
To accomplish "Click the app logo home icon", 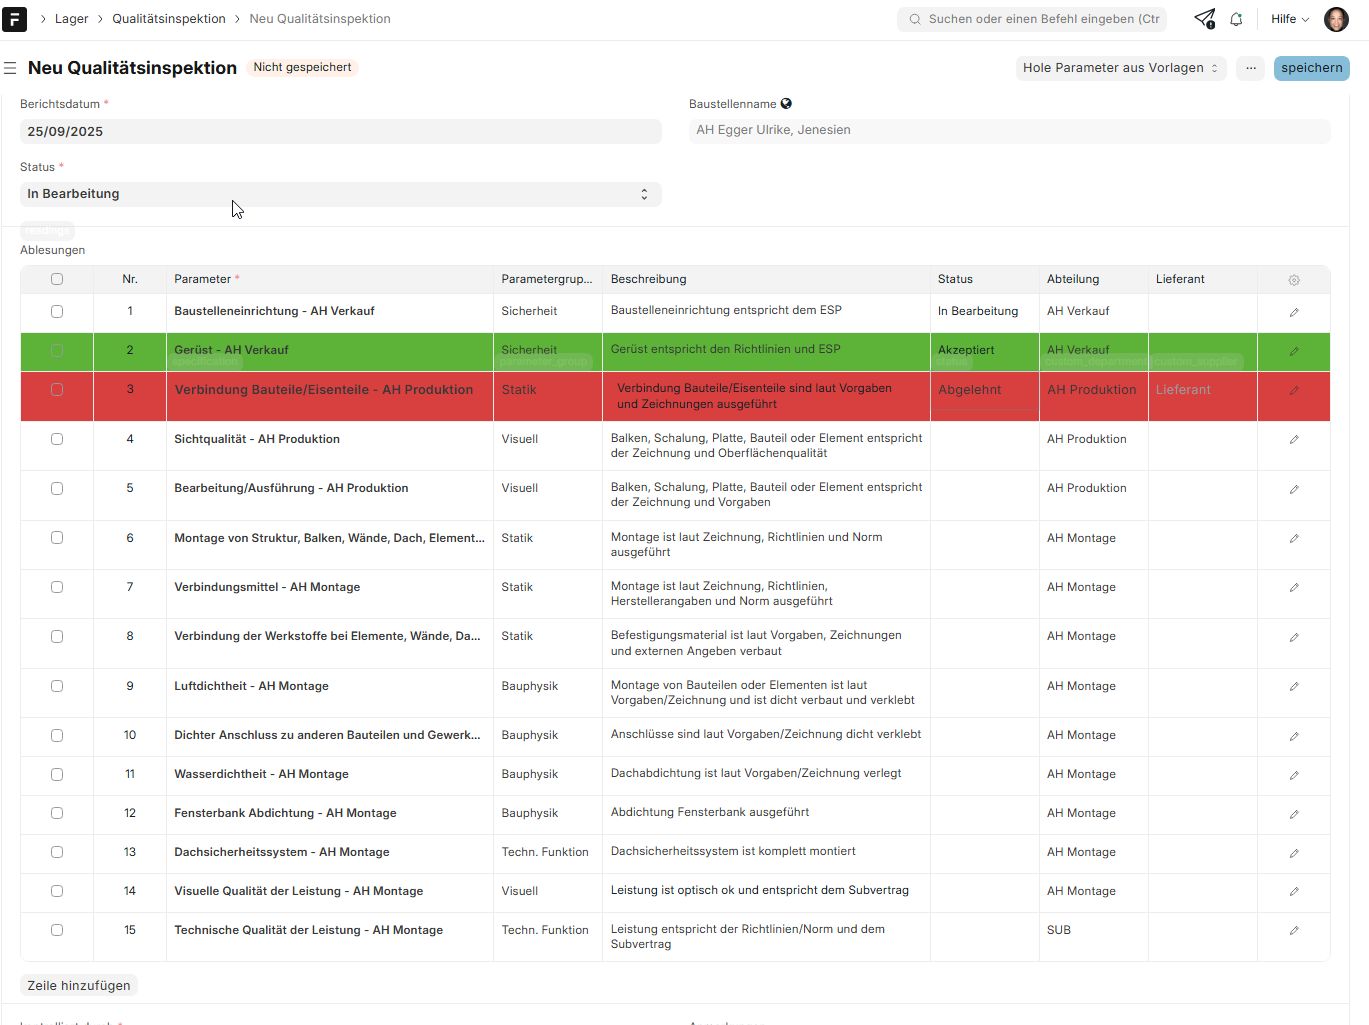I will 15,19.
